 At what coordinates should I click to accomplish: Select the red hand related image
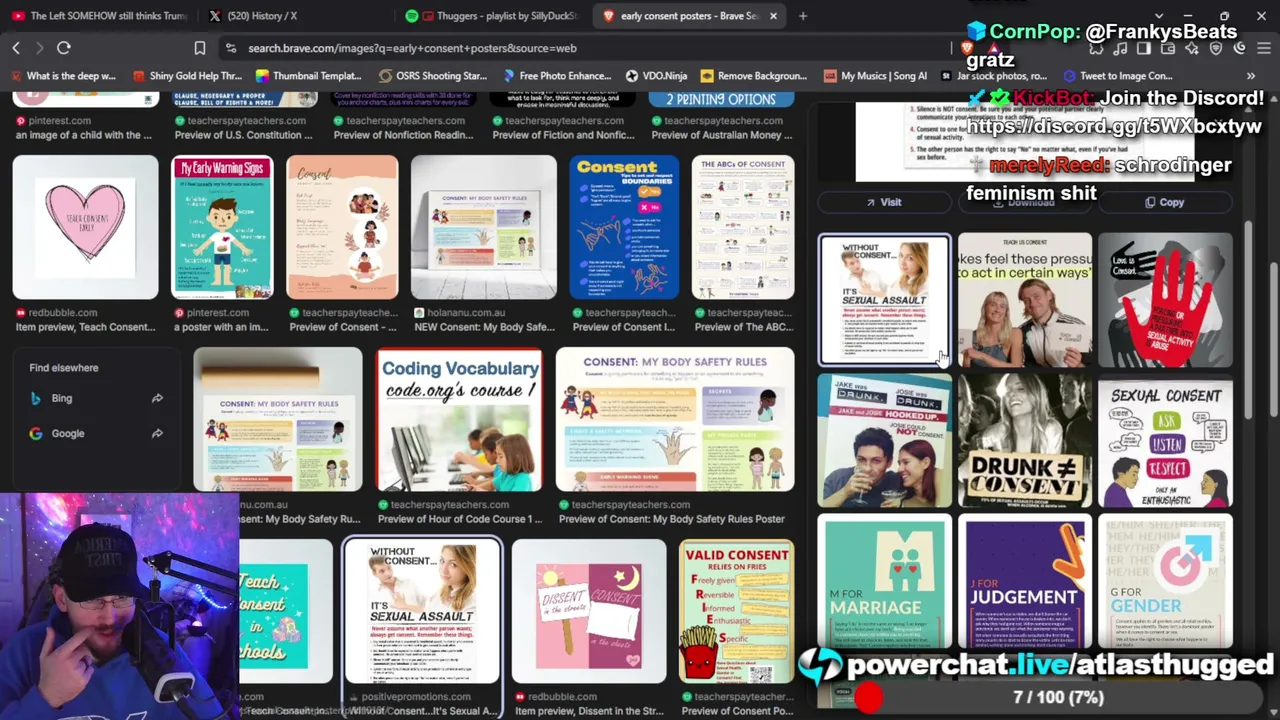tap(1165, 300)
